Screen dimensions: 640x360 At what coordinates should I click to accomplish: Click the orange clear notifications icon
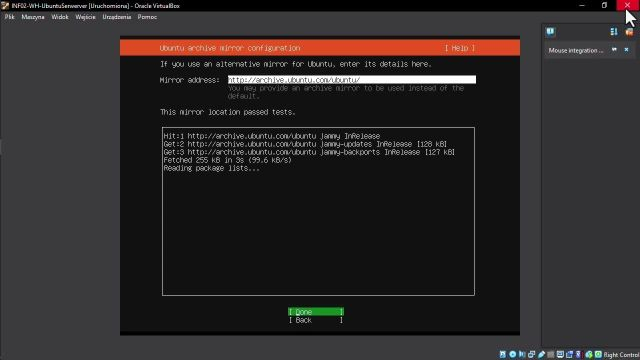tap(629, 31)
